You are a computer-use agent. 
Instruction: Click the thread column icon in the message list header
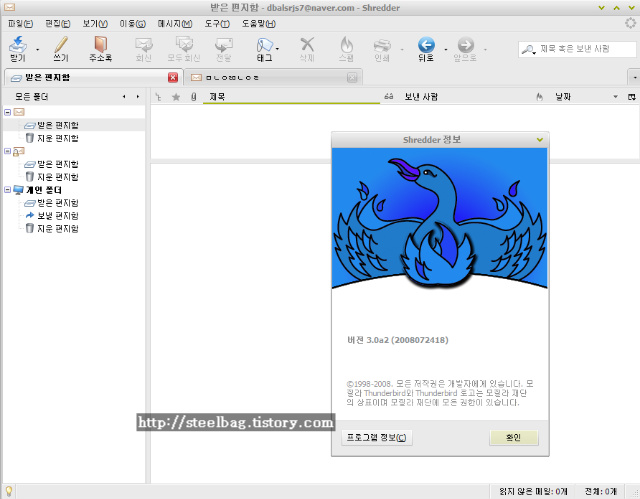(x=158, y=97)
